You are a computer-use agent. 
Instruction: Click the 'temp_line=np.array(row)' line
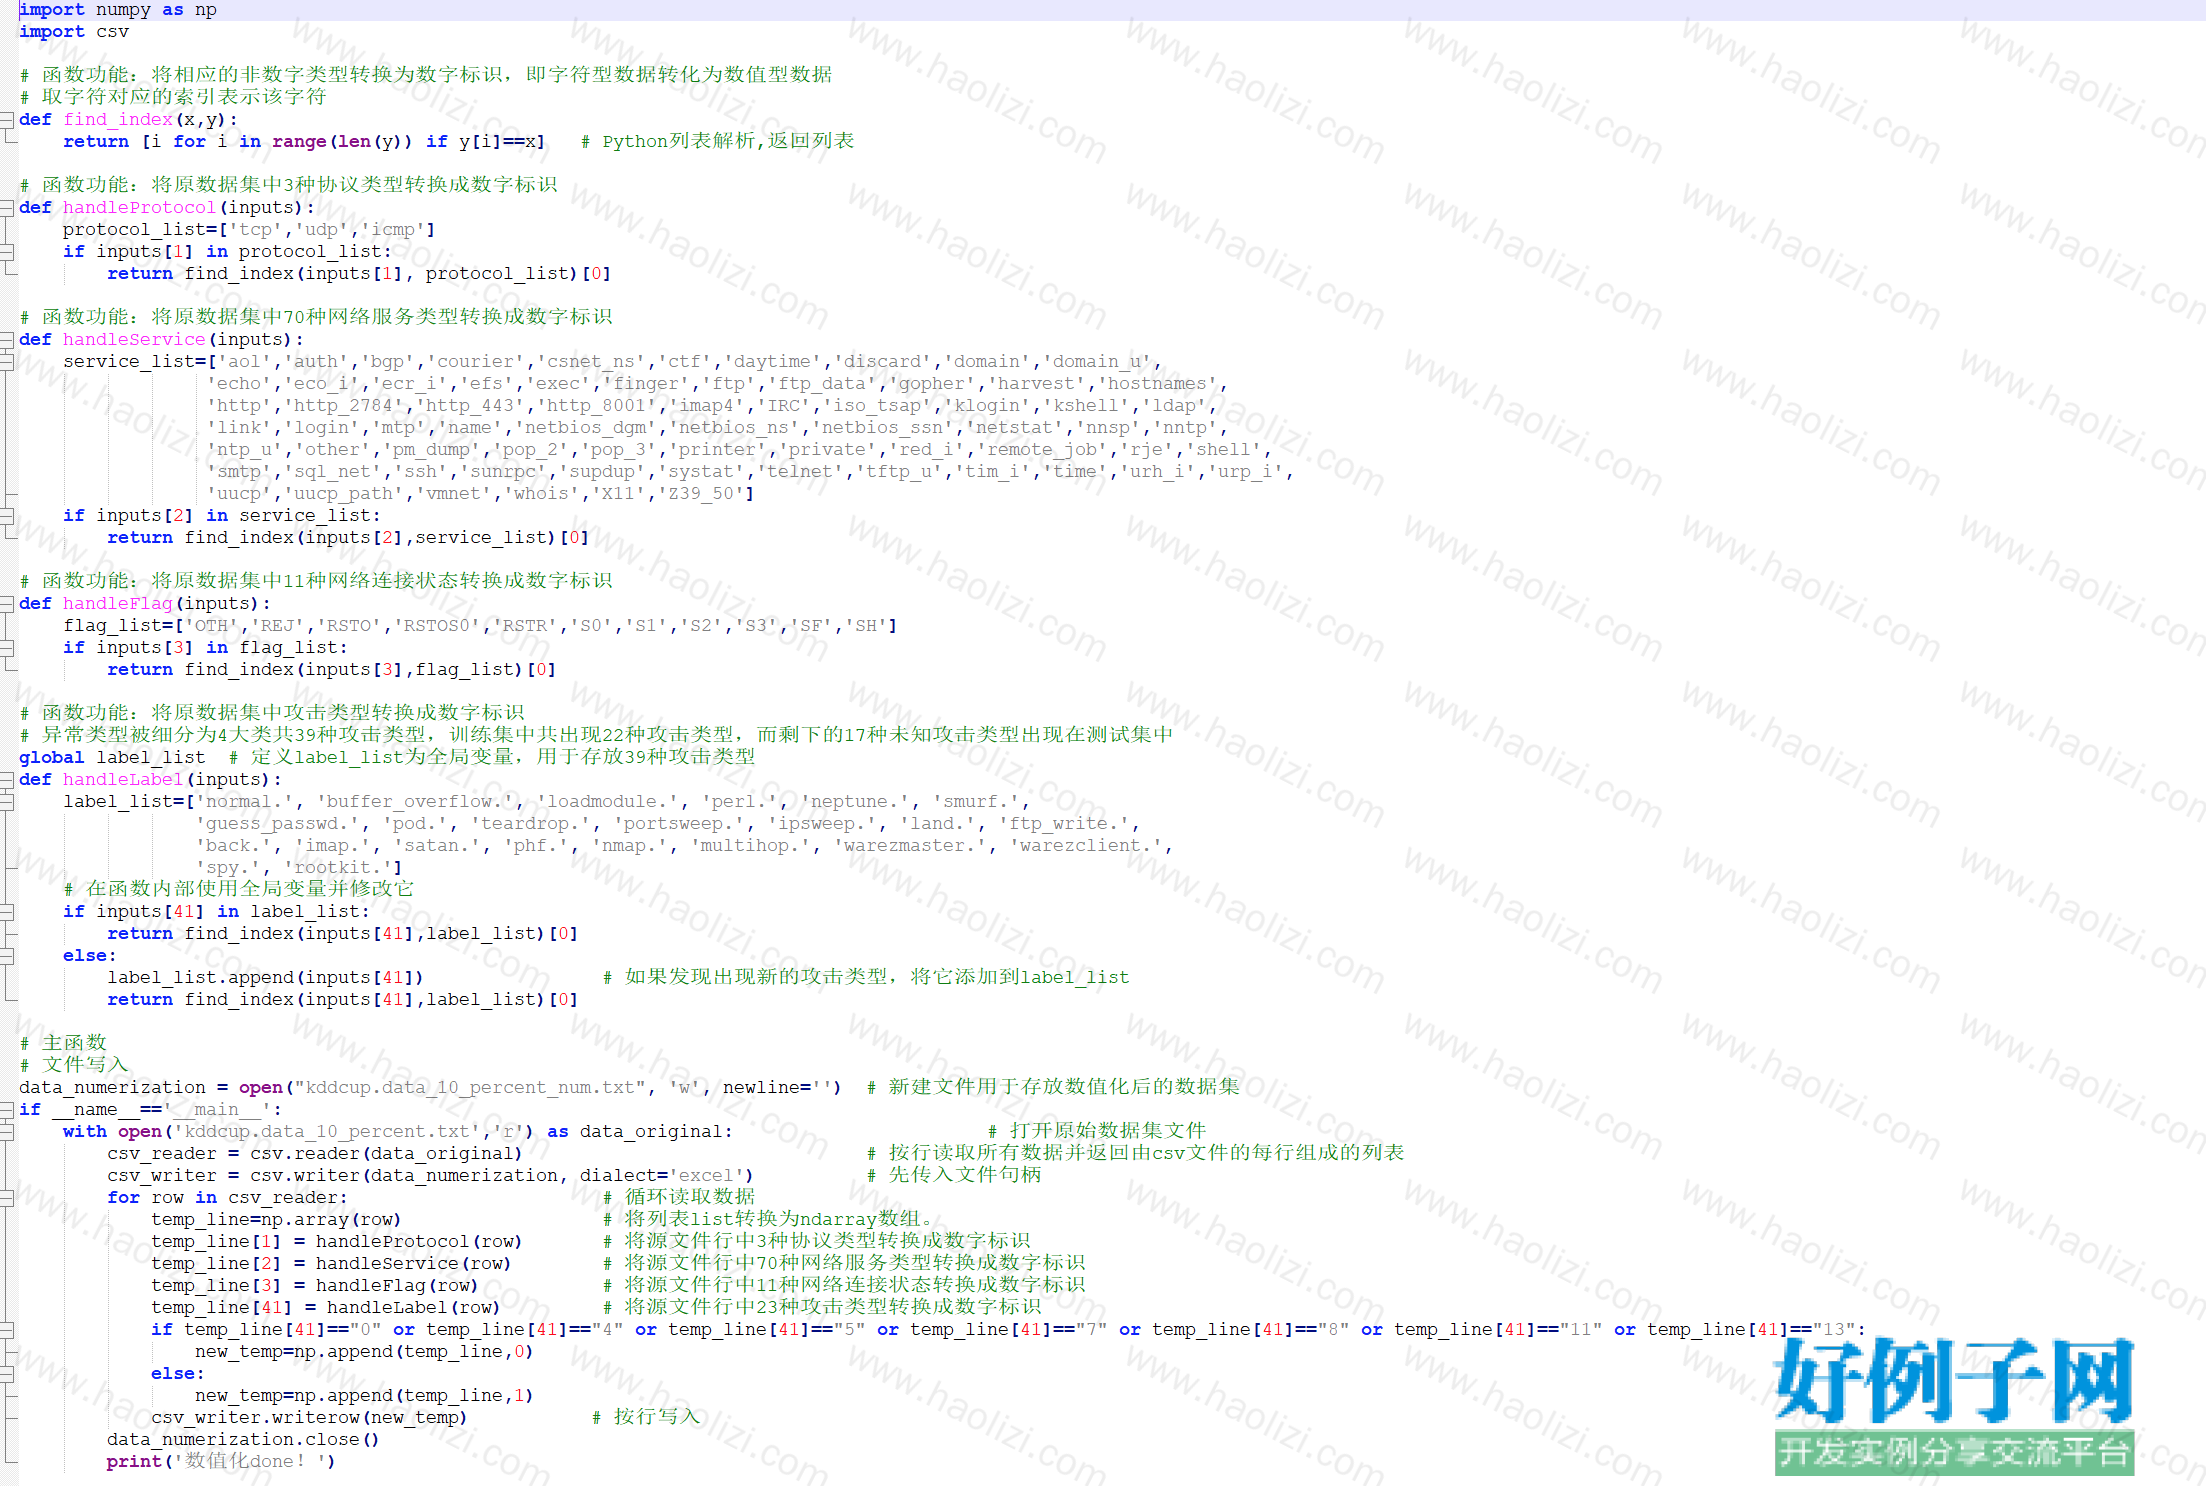coord(276,1220)
